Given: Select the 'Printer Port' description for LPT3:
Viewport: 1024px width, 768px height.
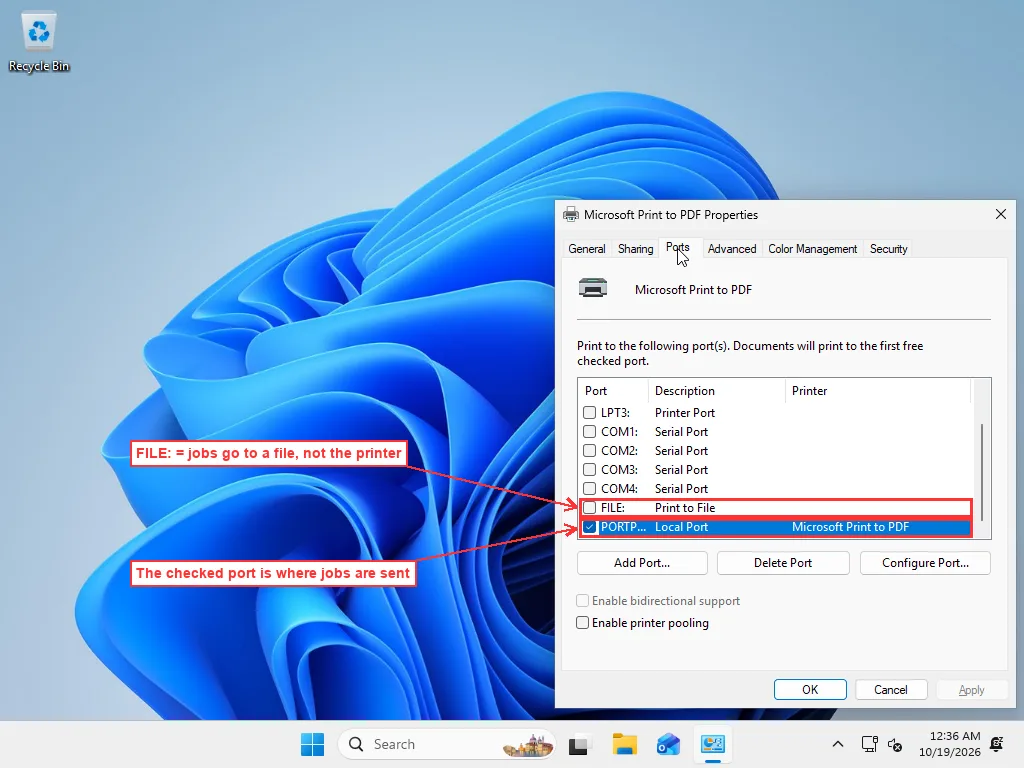Looking at the screenshot, I should [684, 413].
